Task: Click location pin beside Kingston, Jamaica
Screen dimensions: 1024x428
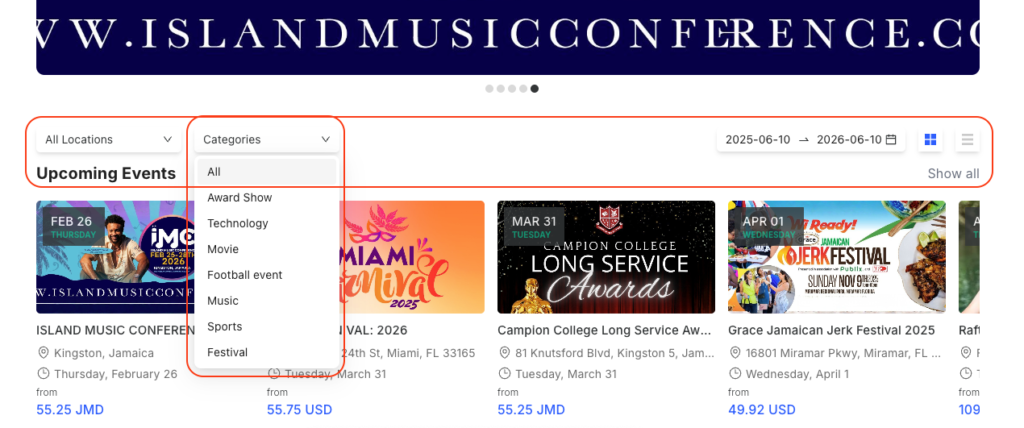Action: click(x=43, y=353)
